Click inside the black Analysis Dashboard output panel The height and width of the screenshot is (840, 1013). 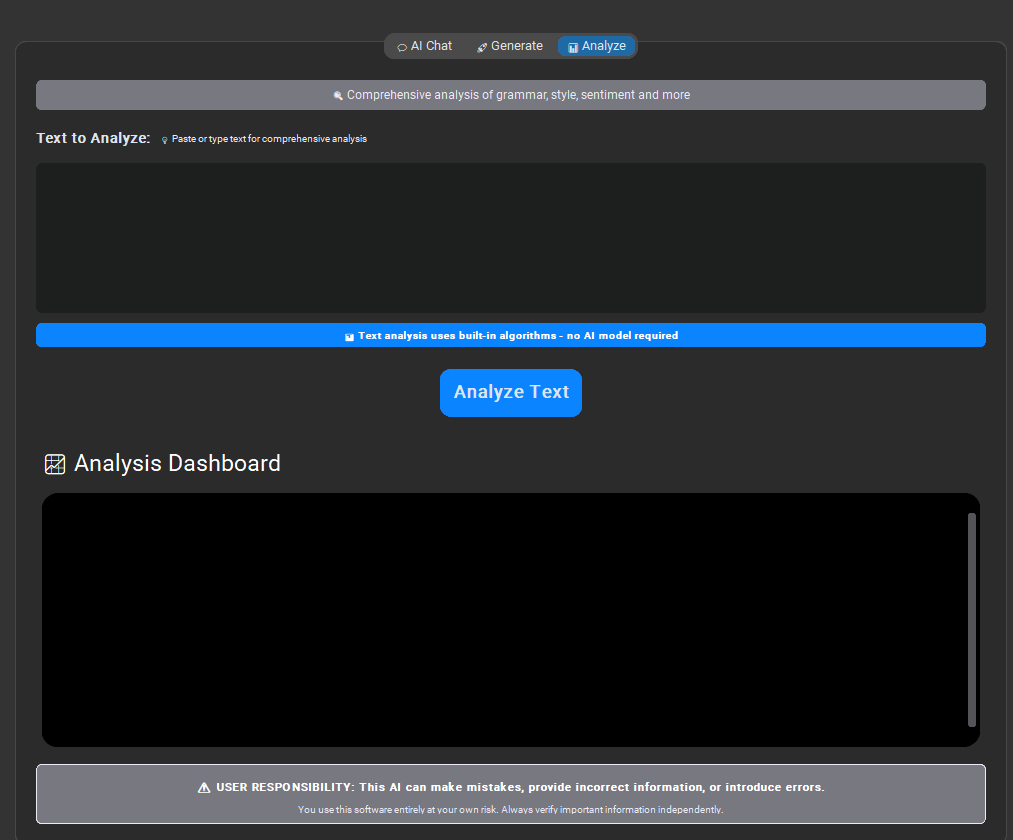click(500, 619)
